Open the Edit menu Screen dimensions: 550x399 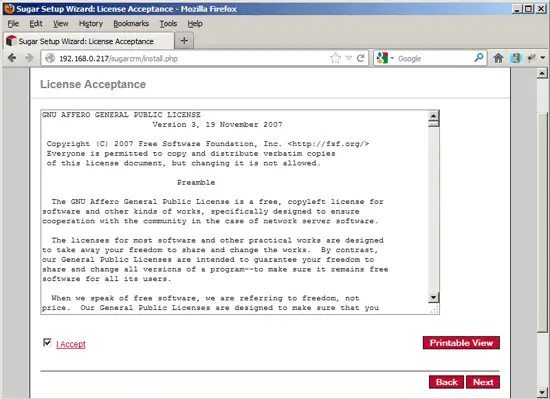click(x=36, y=23)
